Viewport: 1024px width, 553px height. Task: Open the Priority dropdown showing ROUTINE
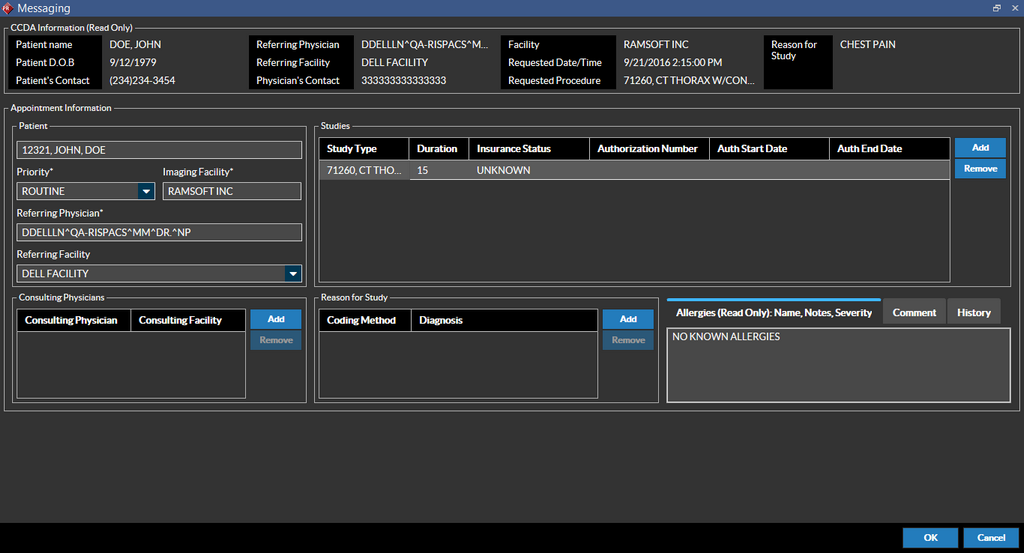click(146, 191)
